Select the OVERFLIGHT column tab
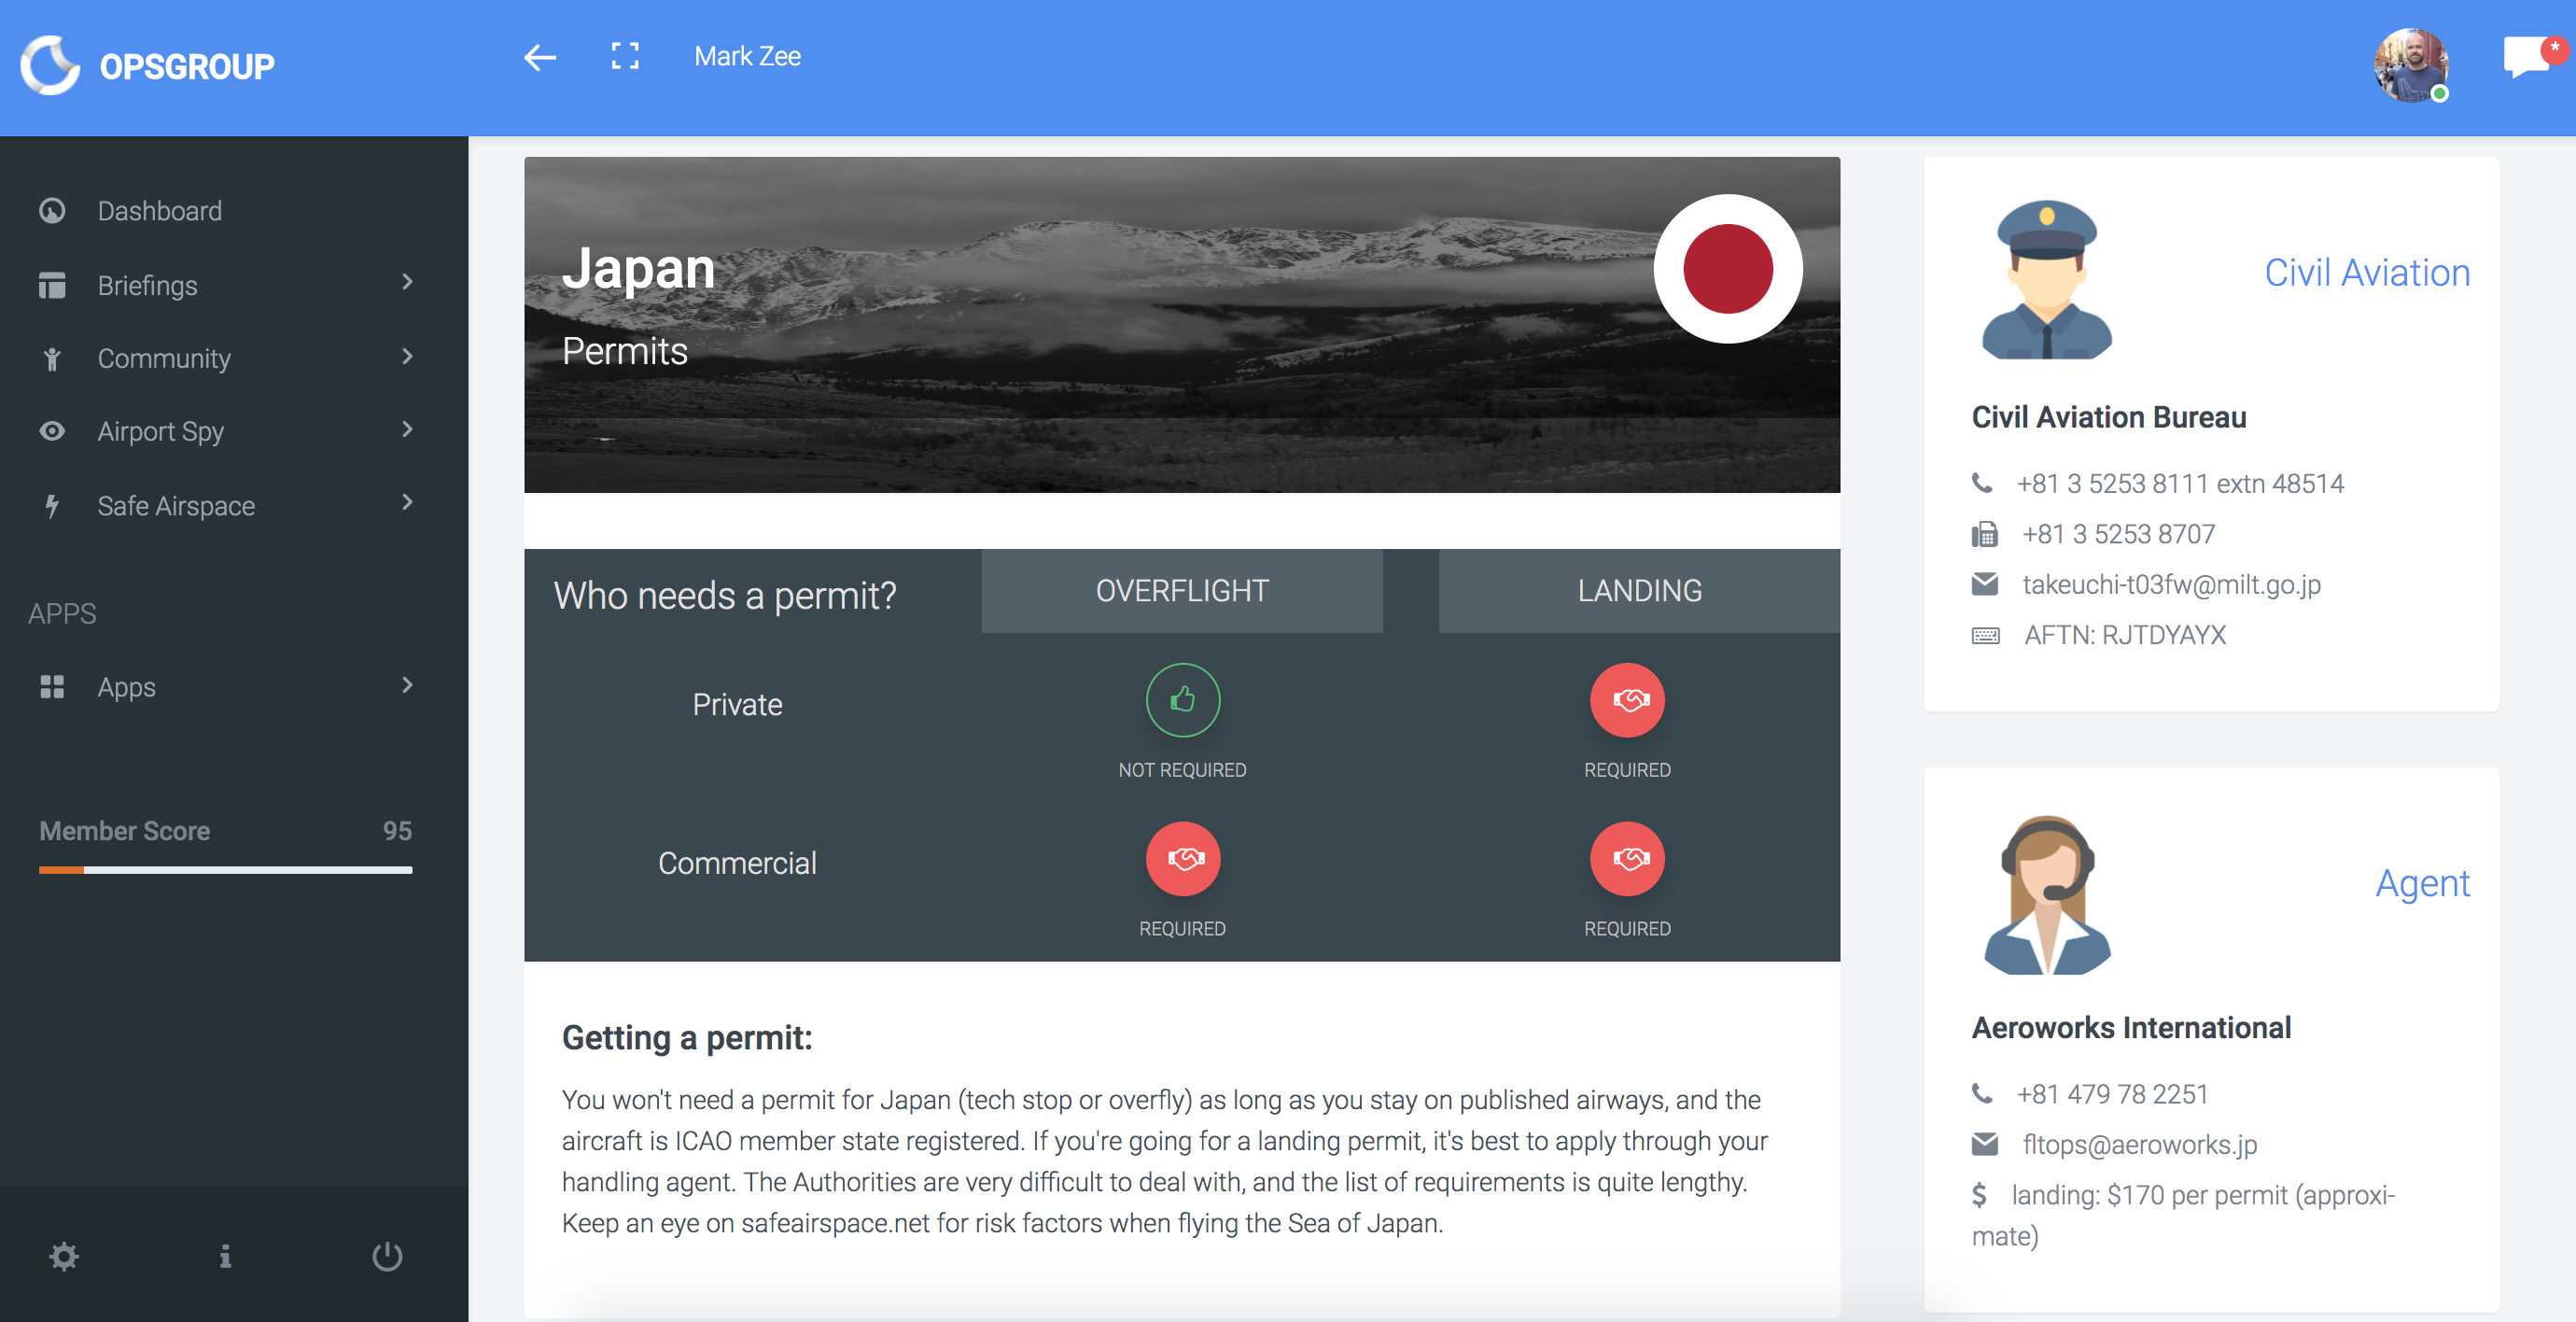Image resolution: width=2576 pixels, height=1322 pixels. [x=1182, y=591]
